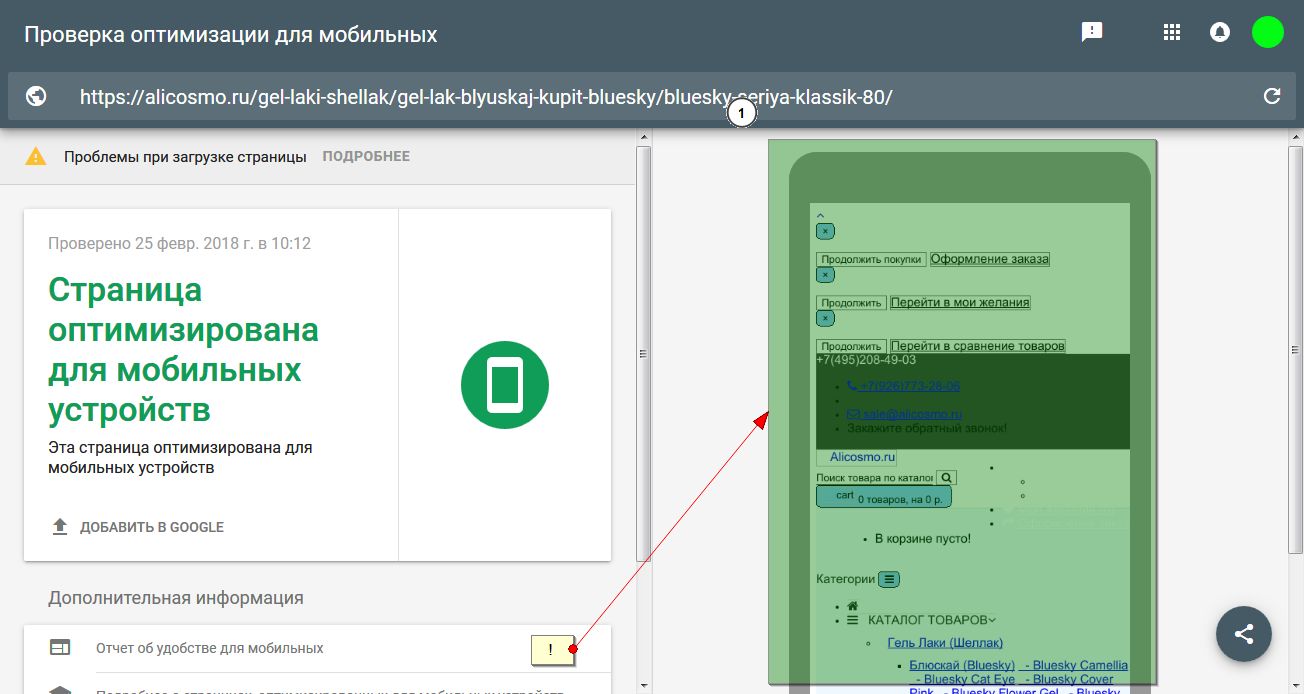Click the Alicosmo.ru logo link
The image size is (1304, 694).
click(863, 457)
